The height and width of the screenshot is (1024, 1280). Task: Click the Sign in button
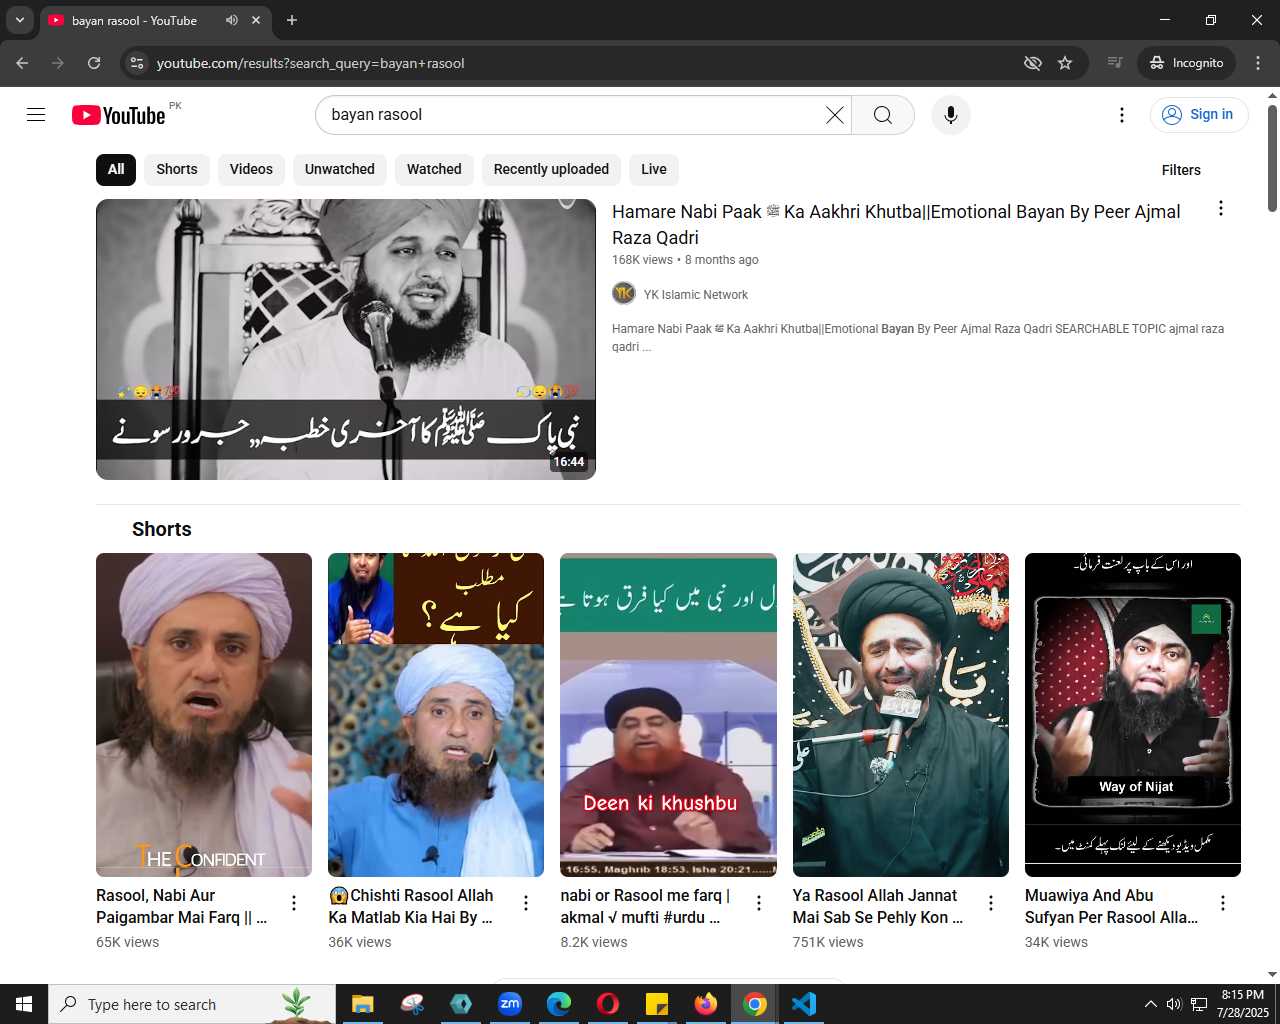1199,115
